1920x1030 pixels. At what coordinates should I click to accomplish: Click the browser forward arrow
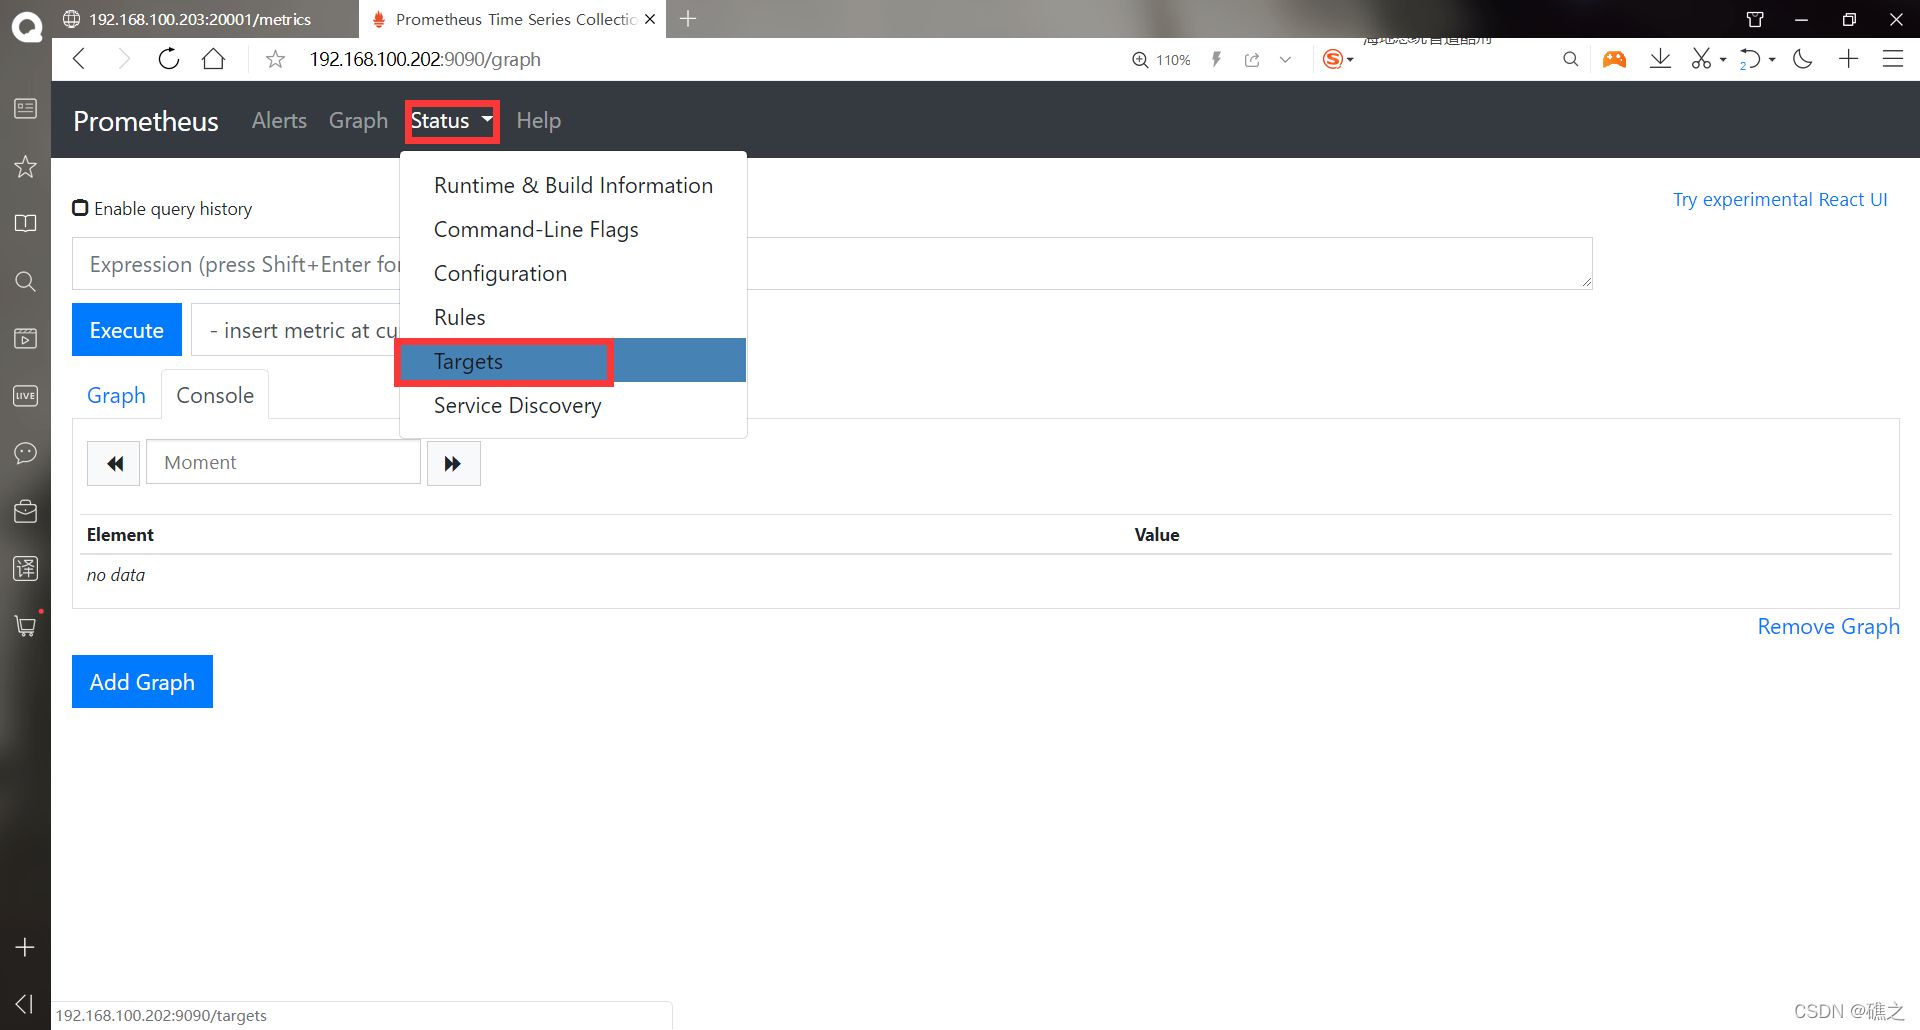[123, 59]
